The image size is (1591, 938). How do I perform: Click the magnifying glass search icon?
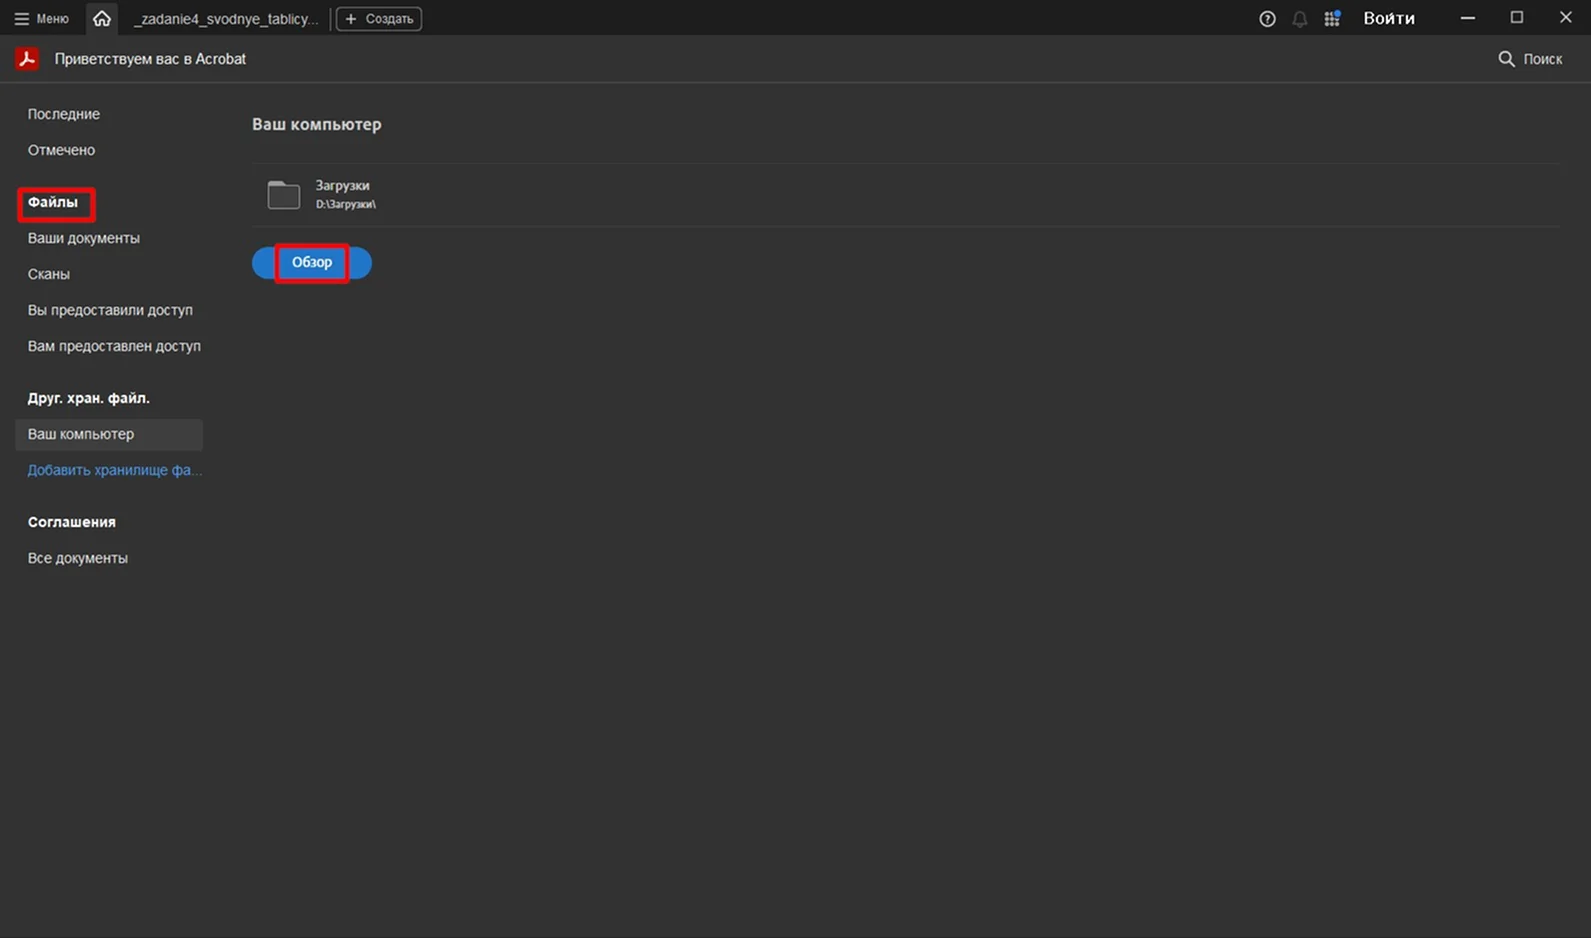click(x=1506, y=59)
